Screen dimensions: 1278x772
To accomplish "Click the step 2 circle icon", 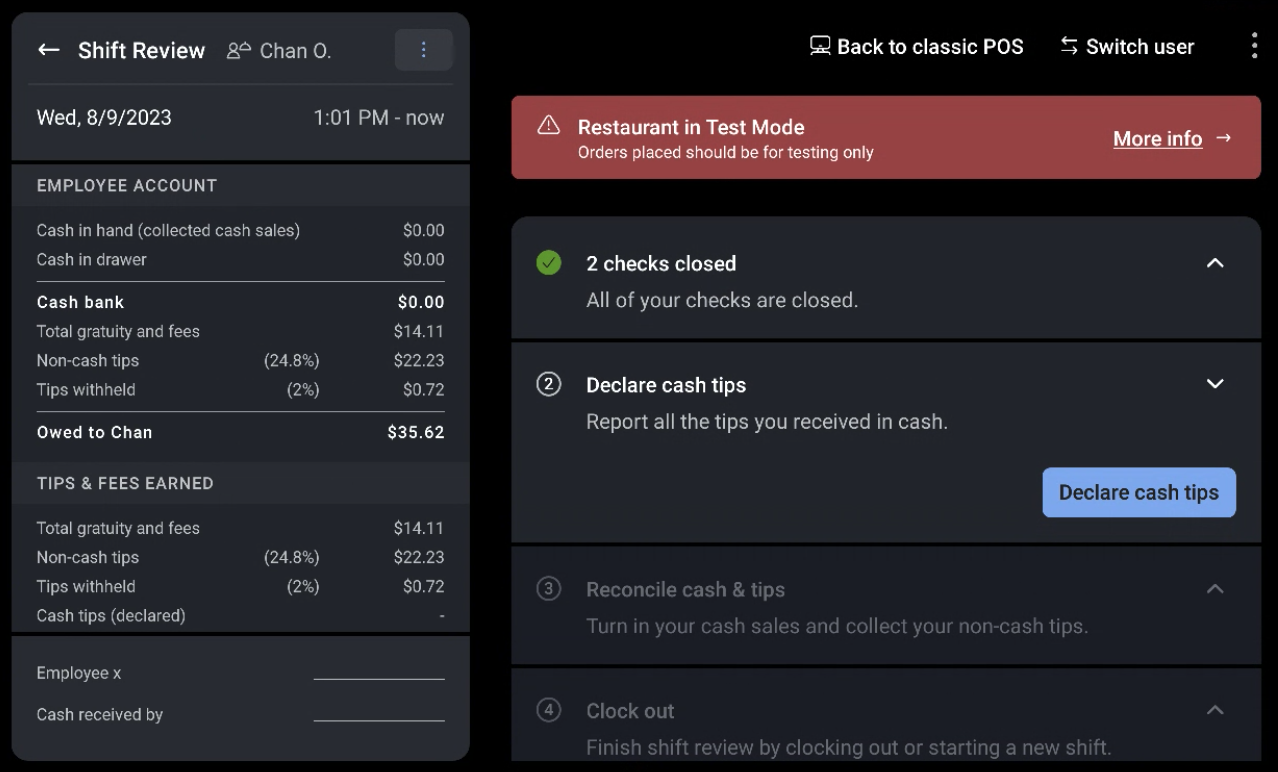I will pyautogui.click(x=548, y=385).
